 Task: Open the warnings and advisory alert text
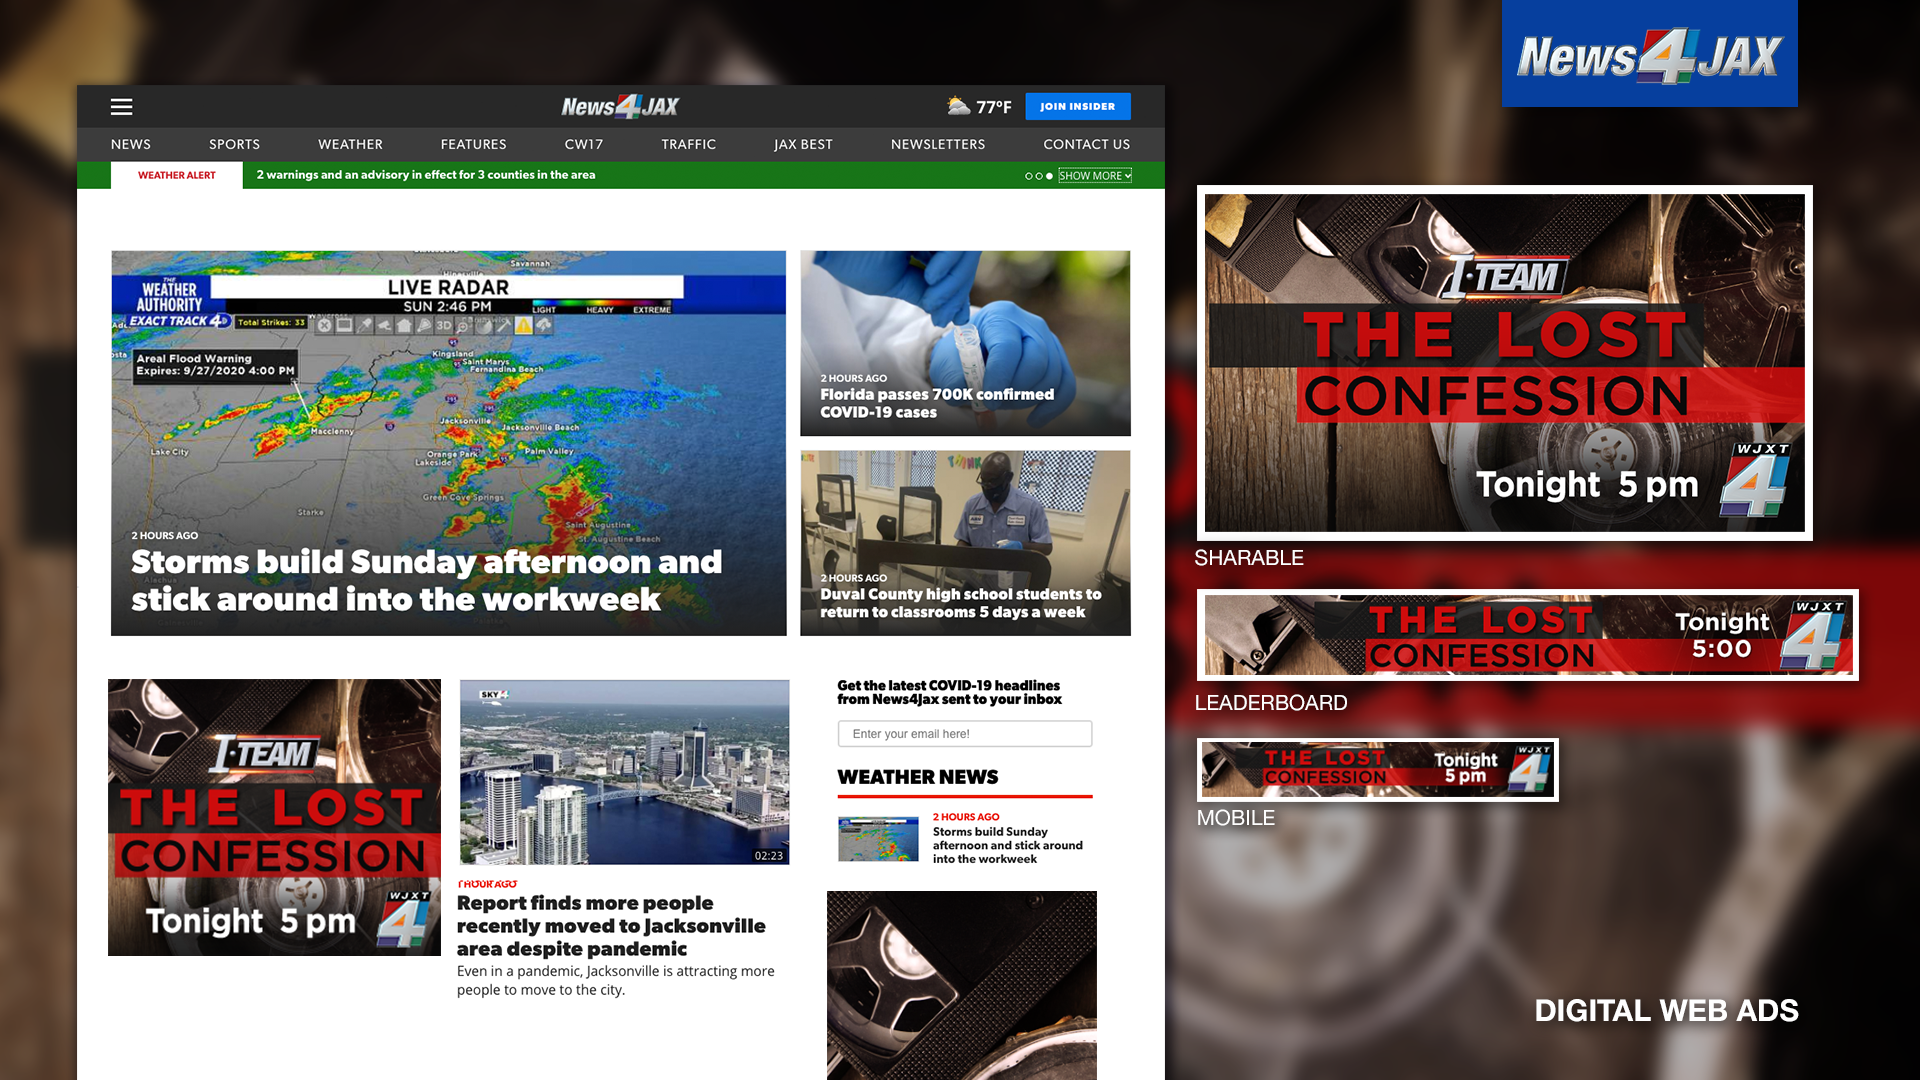click(426, 175)
